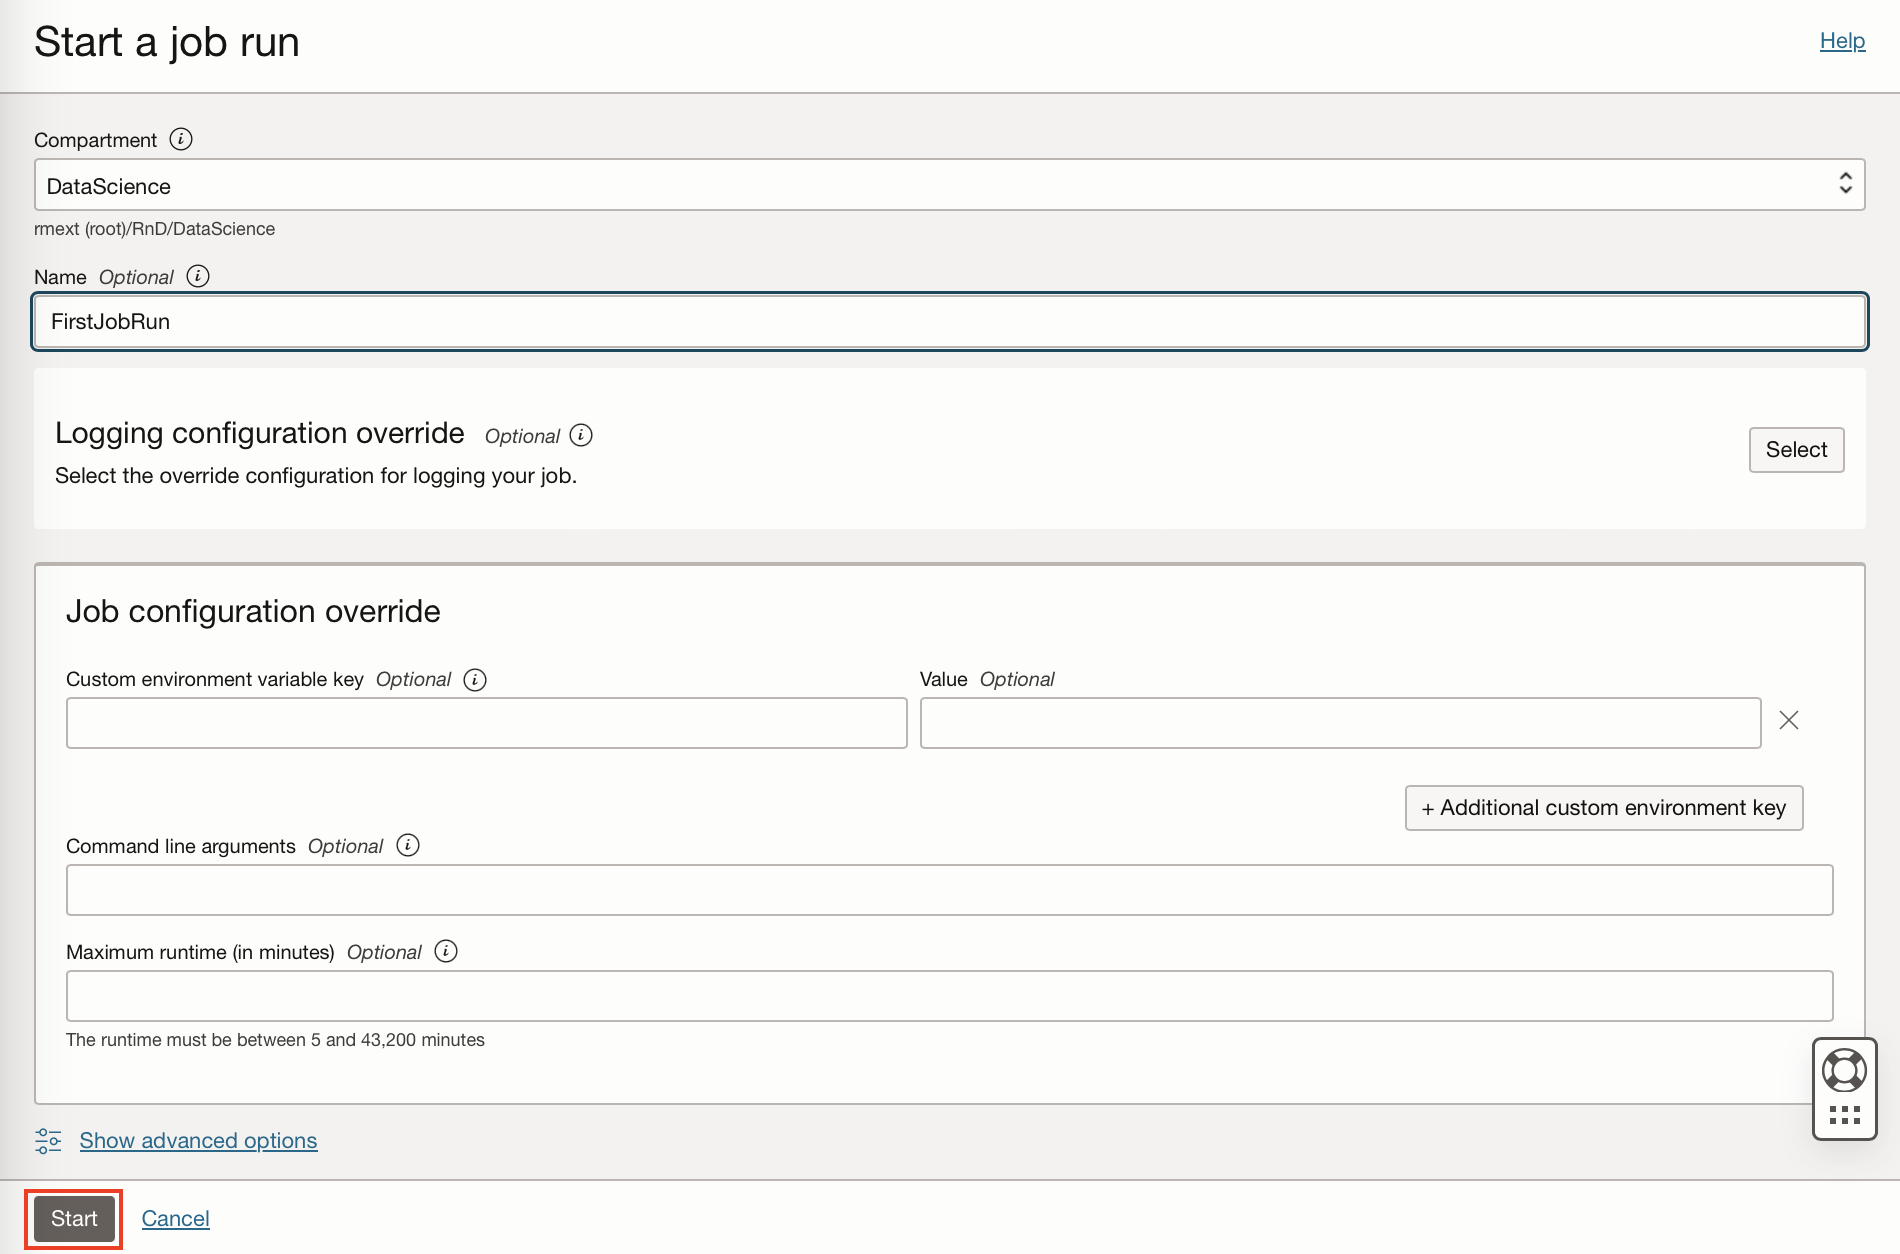1900x1254 pixels.
Task: Edit the FirstJobRun name field
Action: (x=950, y=321)
